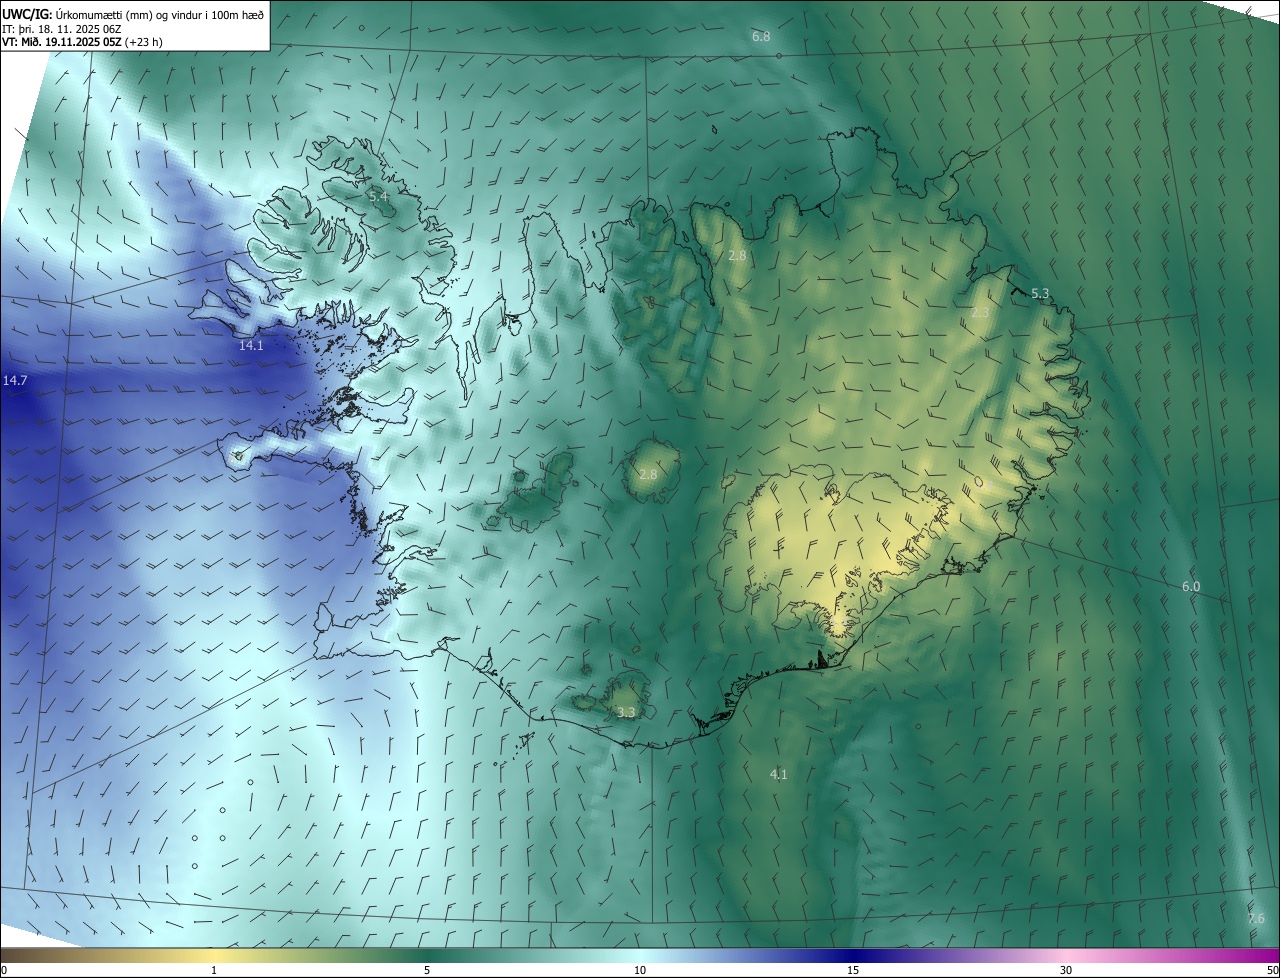Select the 5.4 value label in Westfjords

click(378, 197)
